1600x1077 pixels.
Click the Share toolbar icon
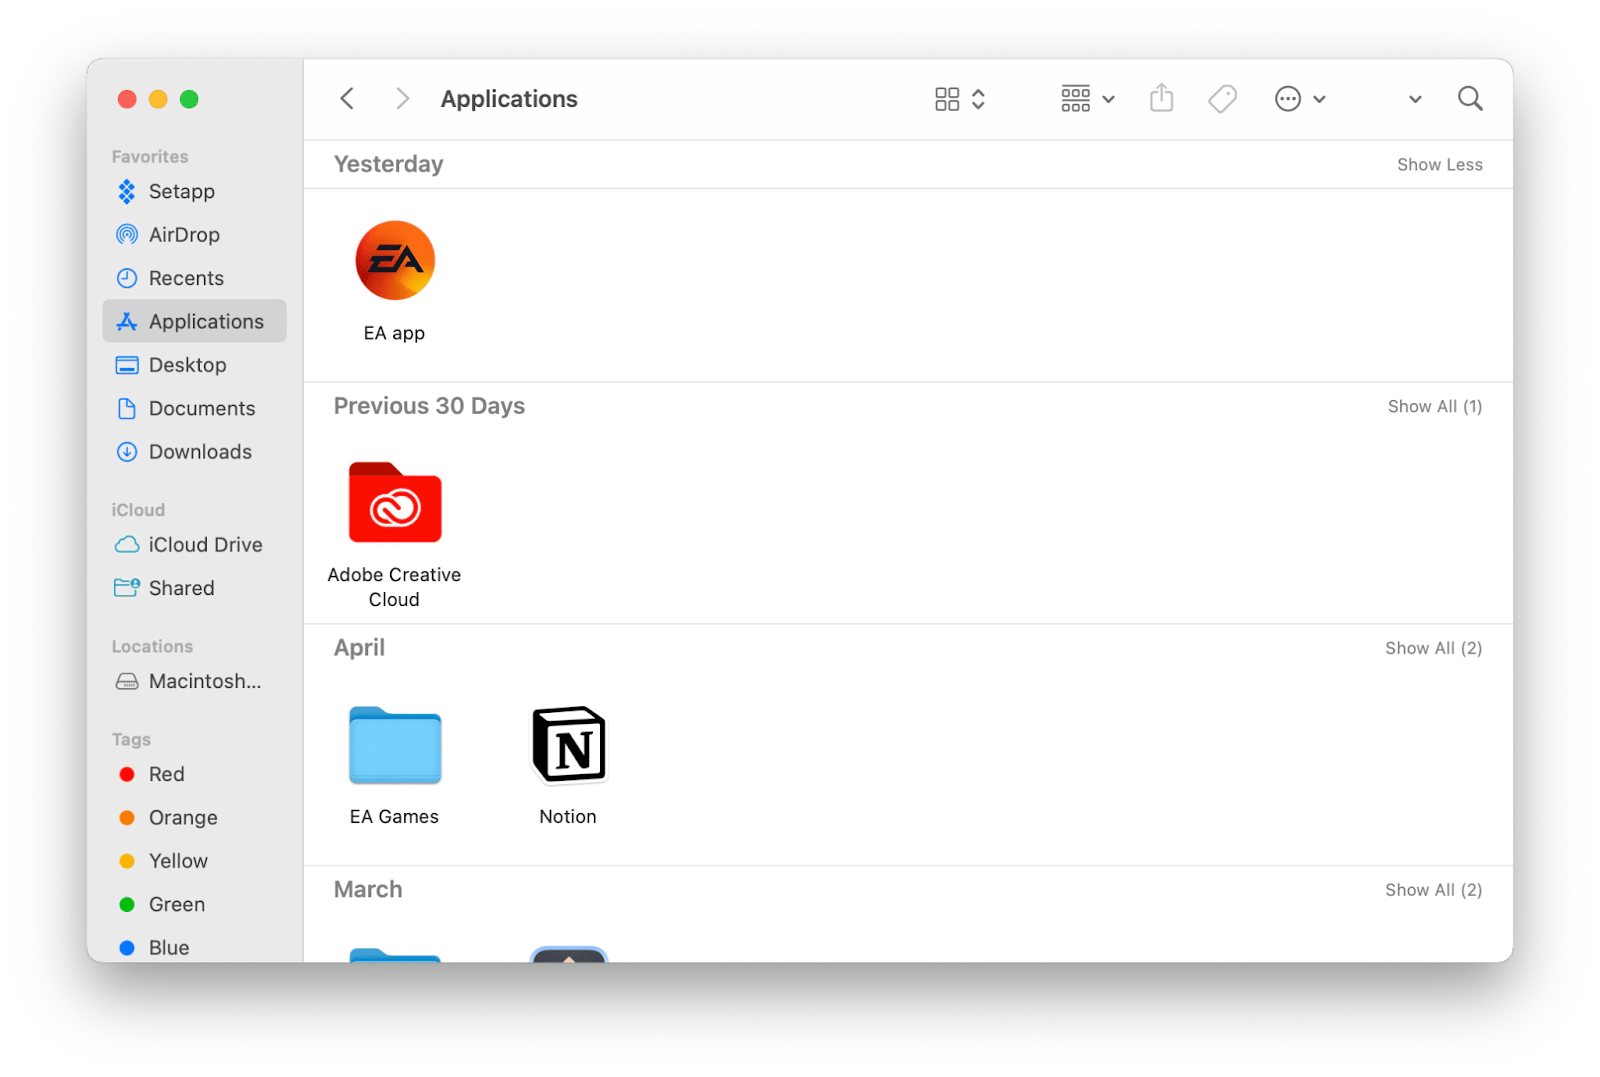coord(1161,98)
